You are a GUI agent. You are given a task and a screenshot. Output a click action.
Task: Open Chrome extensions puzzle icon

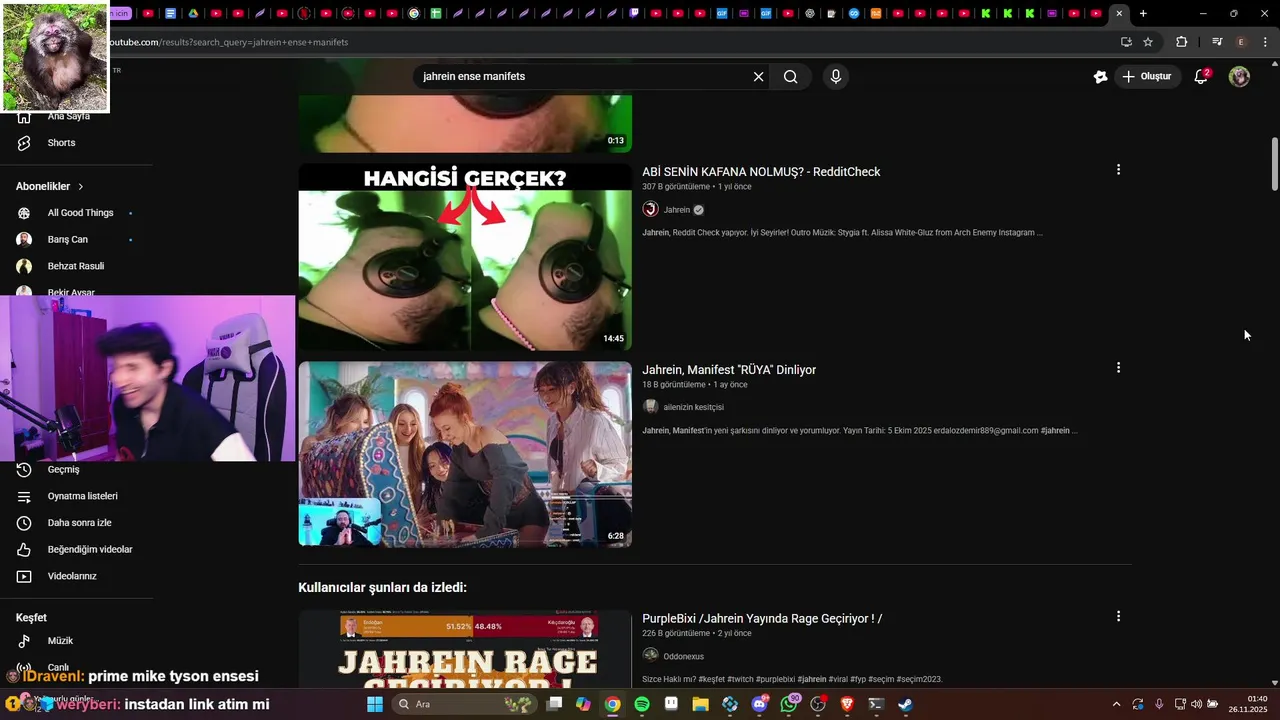(1181, 42)
